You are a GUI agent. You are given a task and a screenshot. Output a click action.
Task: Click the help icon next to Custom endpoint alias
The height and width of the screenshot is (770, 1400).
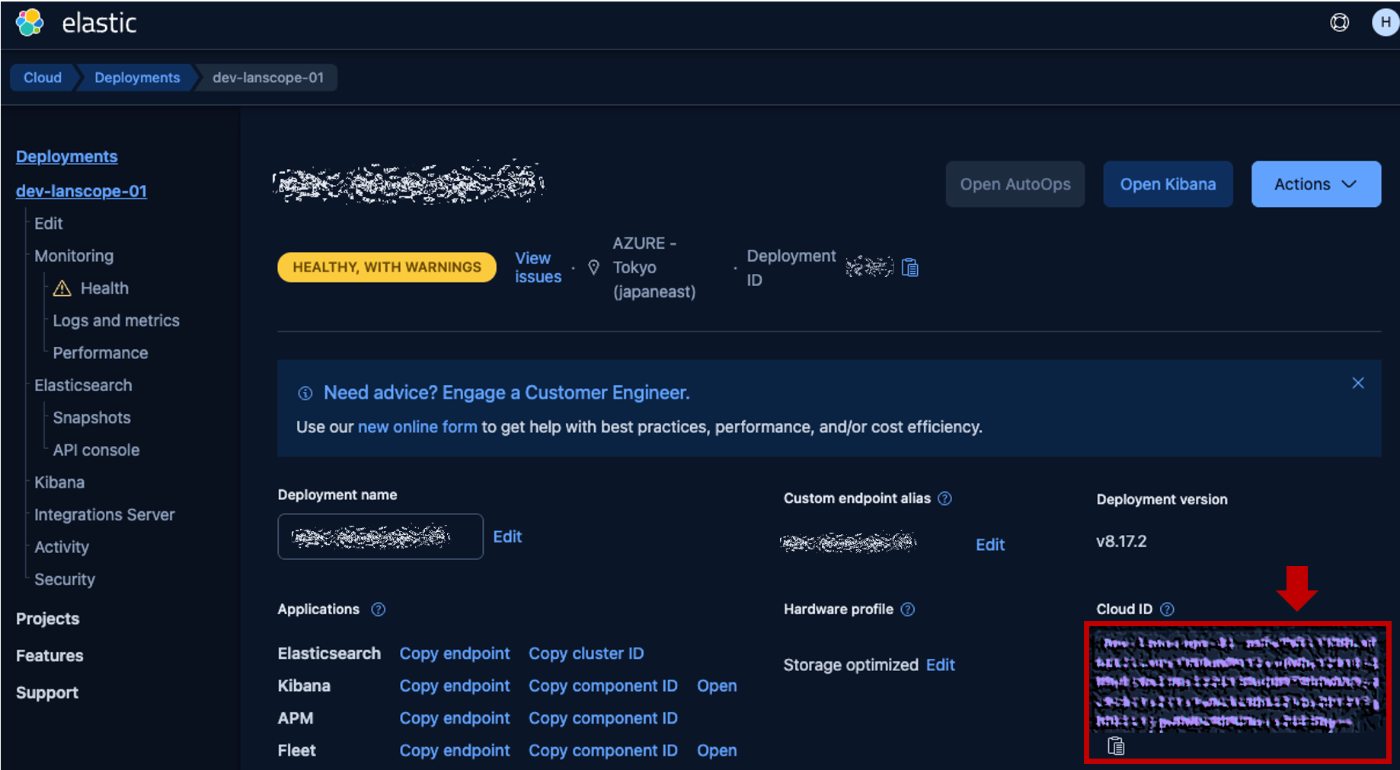point(945,498)
